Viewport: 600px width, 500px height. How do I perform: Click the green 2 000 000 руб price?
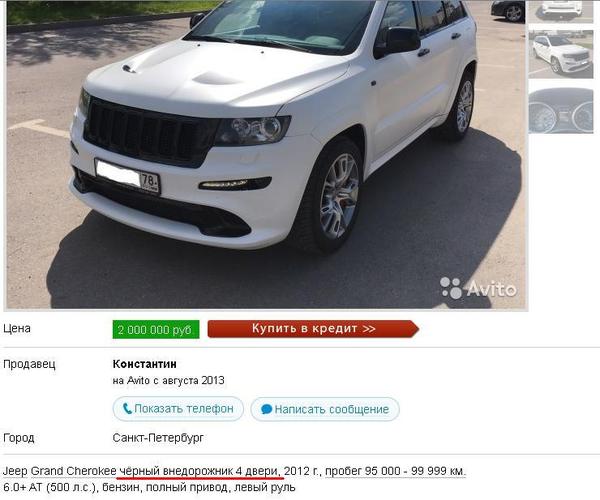[156, 329]
